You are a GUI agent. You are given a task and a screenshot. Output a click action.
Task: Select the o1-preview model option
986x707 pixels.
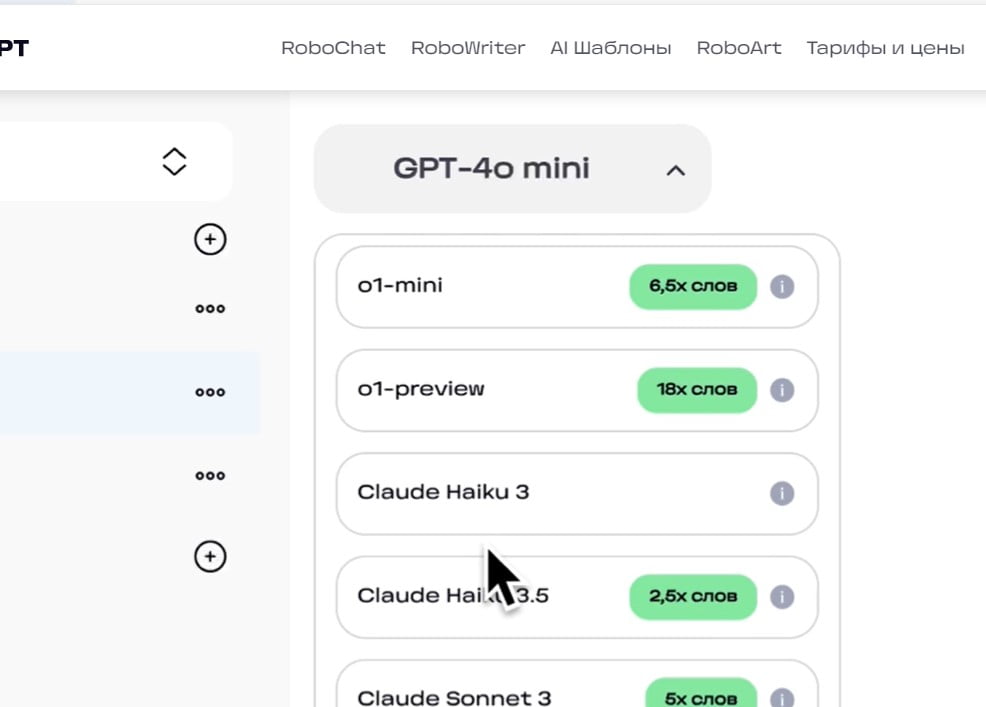577,390
